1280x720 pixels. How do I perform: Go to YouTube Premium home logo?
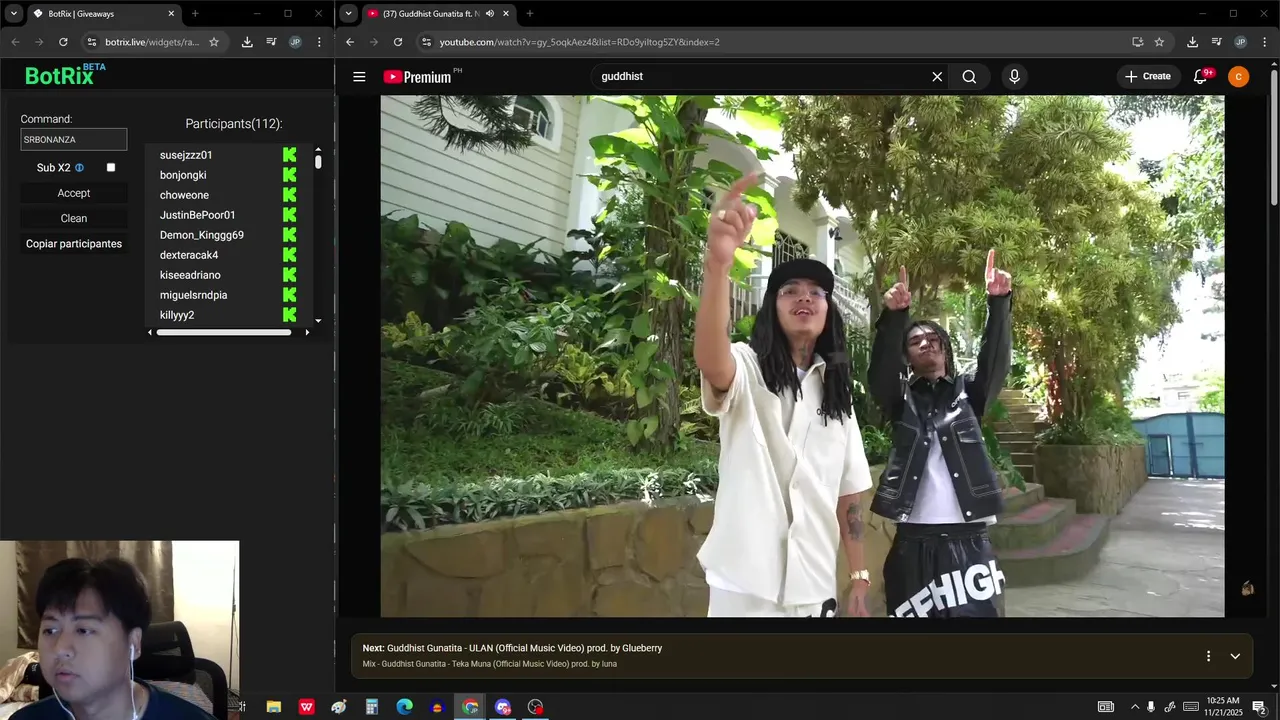point(418,77)
